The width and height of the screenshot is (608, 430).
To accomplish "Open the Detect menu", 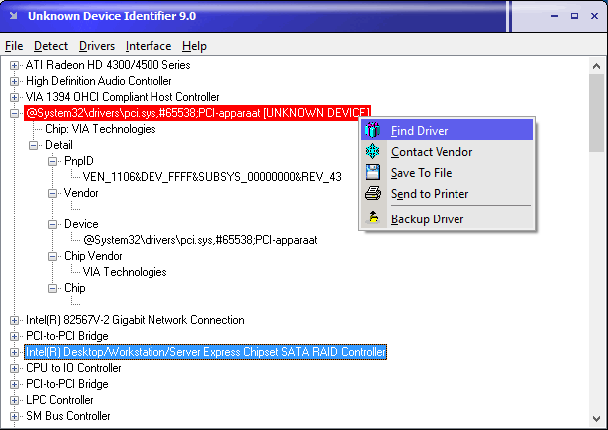I will point(51,46).
